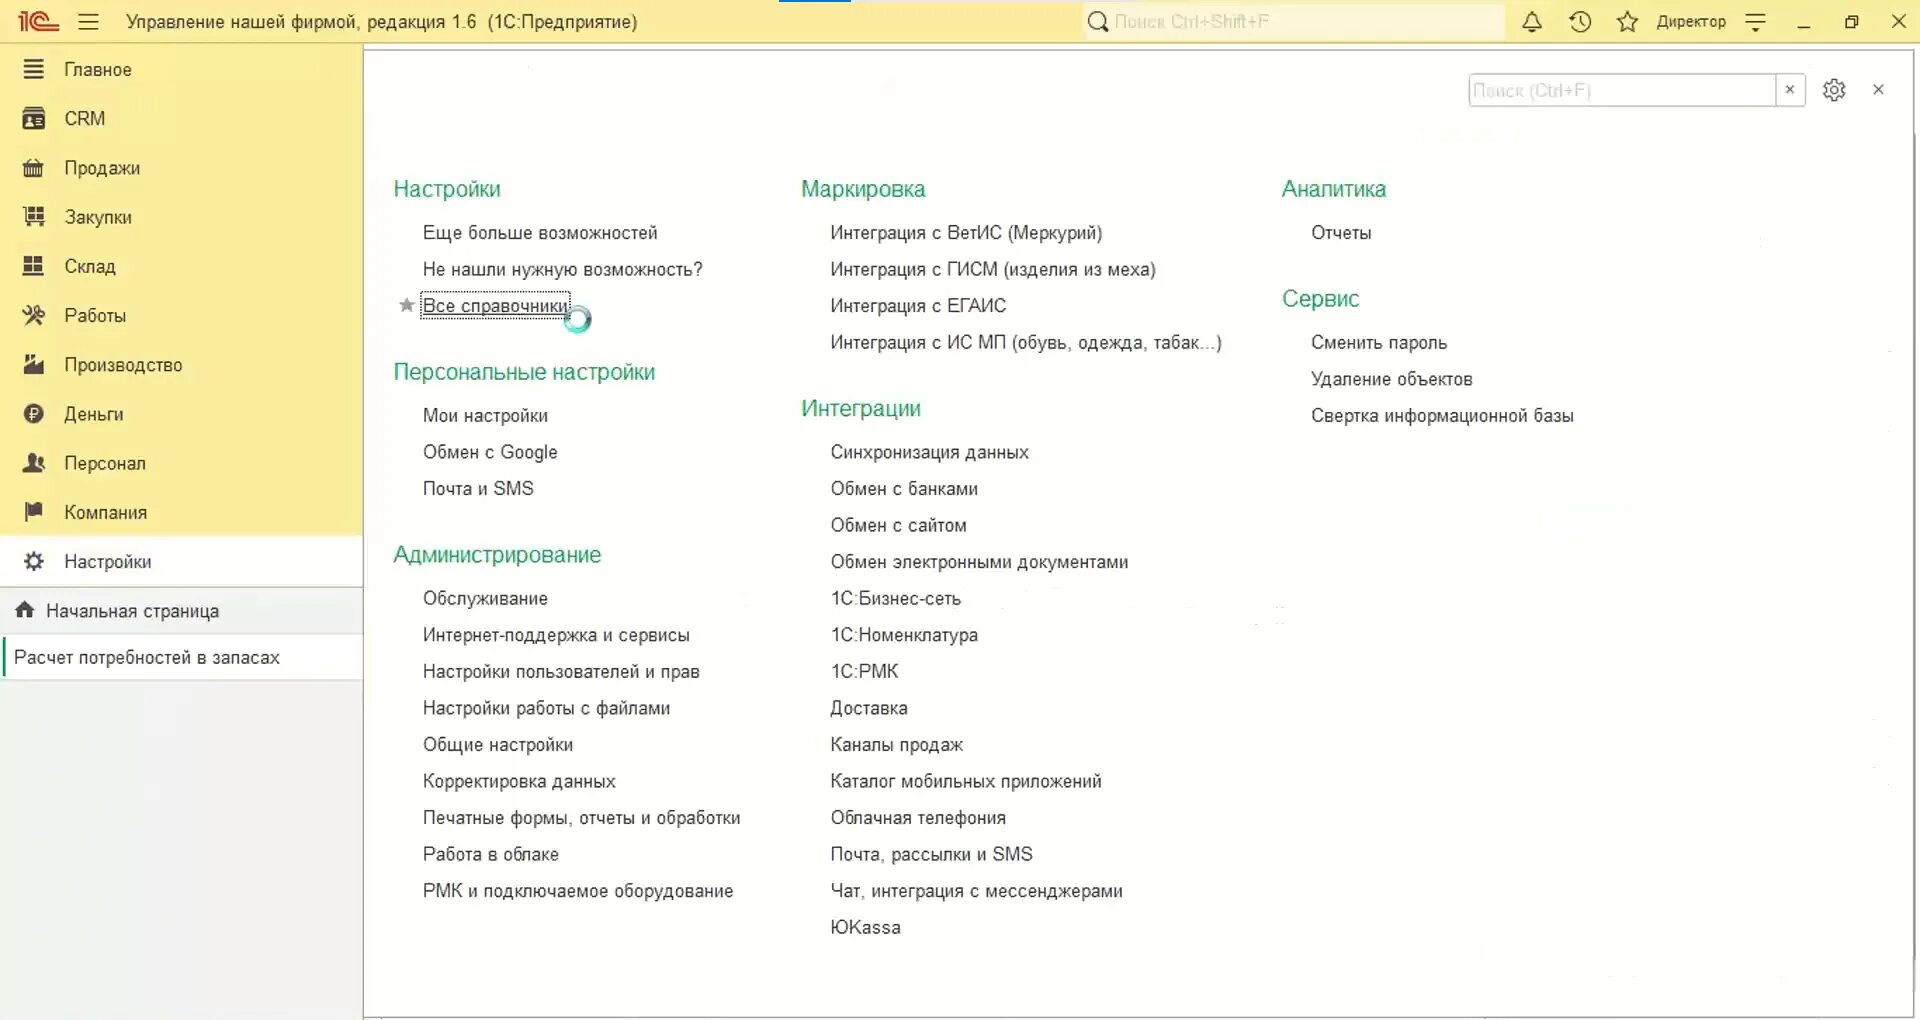Open Работа в облаке
The width and height of the screenshot is (1920, 1020).
(x=491, y=854)
